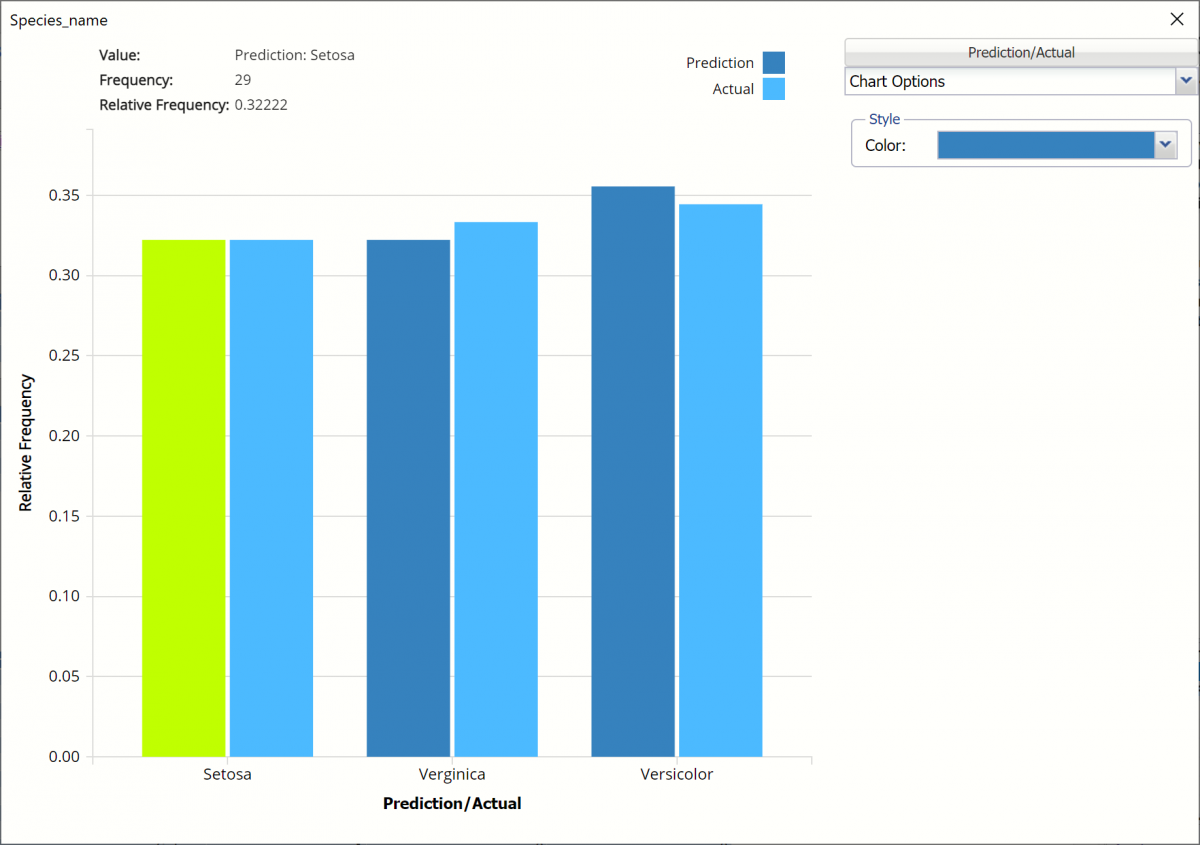
Task: Click the dark blue Prediction legend swatch
Action: [773, 63]
